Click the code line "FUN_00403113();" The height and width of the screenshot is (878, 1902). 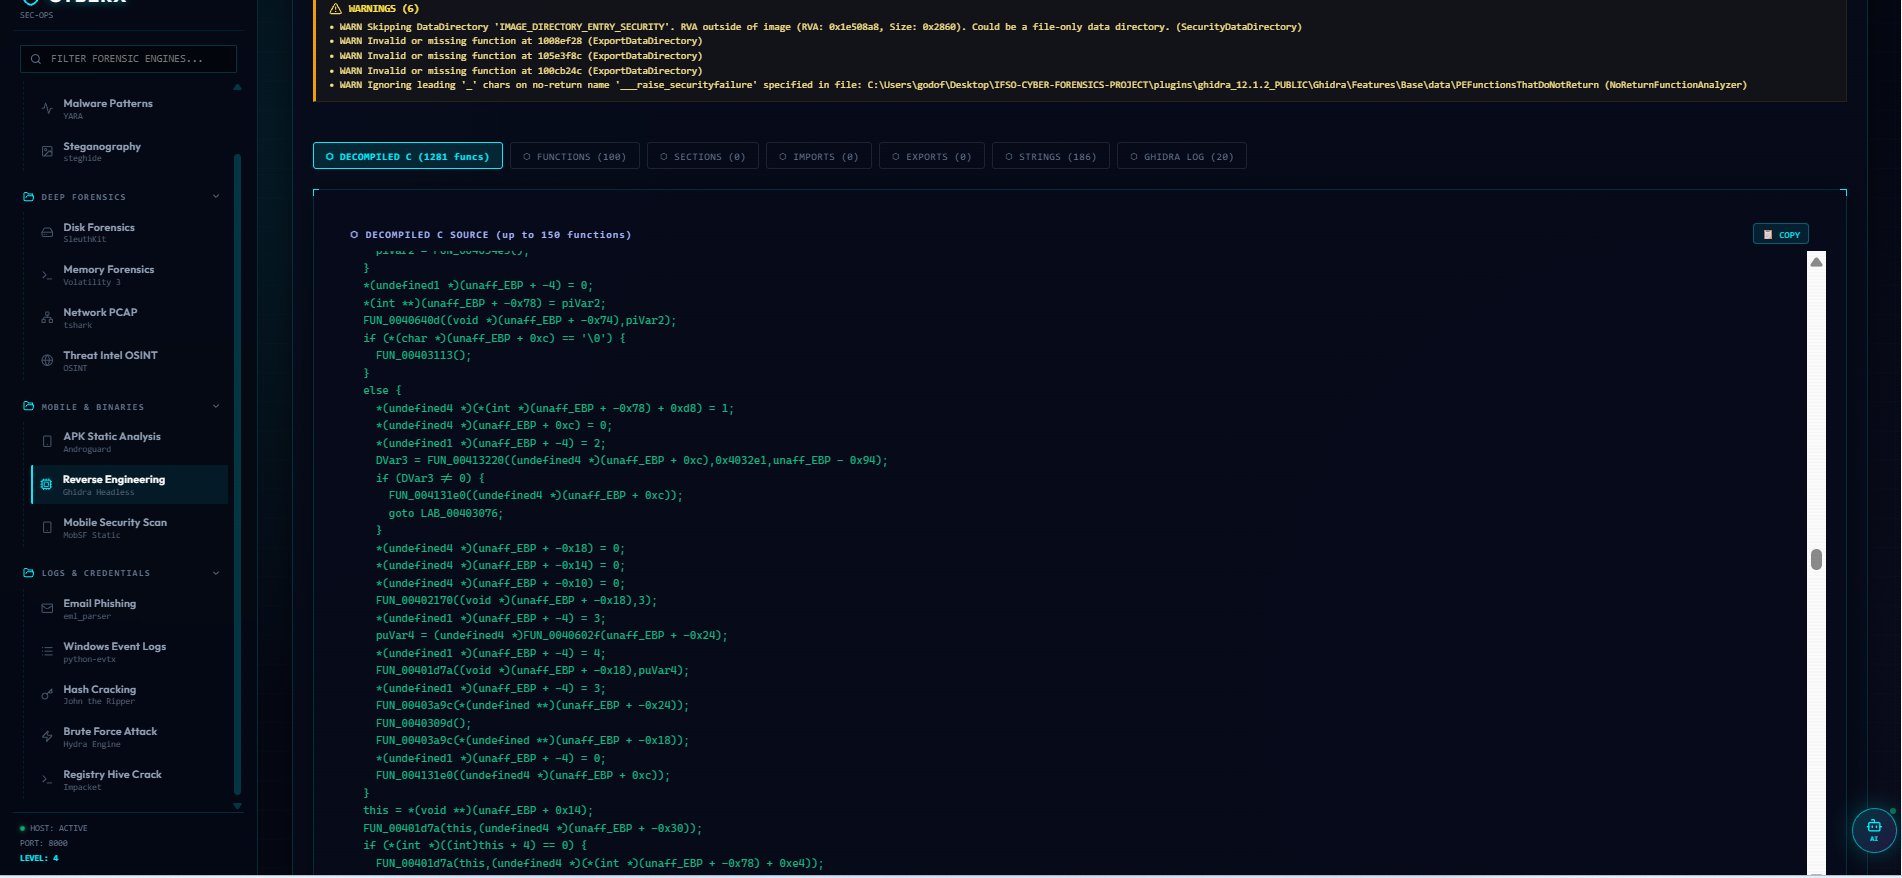pos(423,356)
